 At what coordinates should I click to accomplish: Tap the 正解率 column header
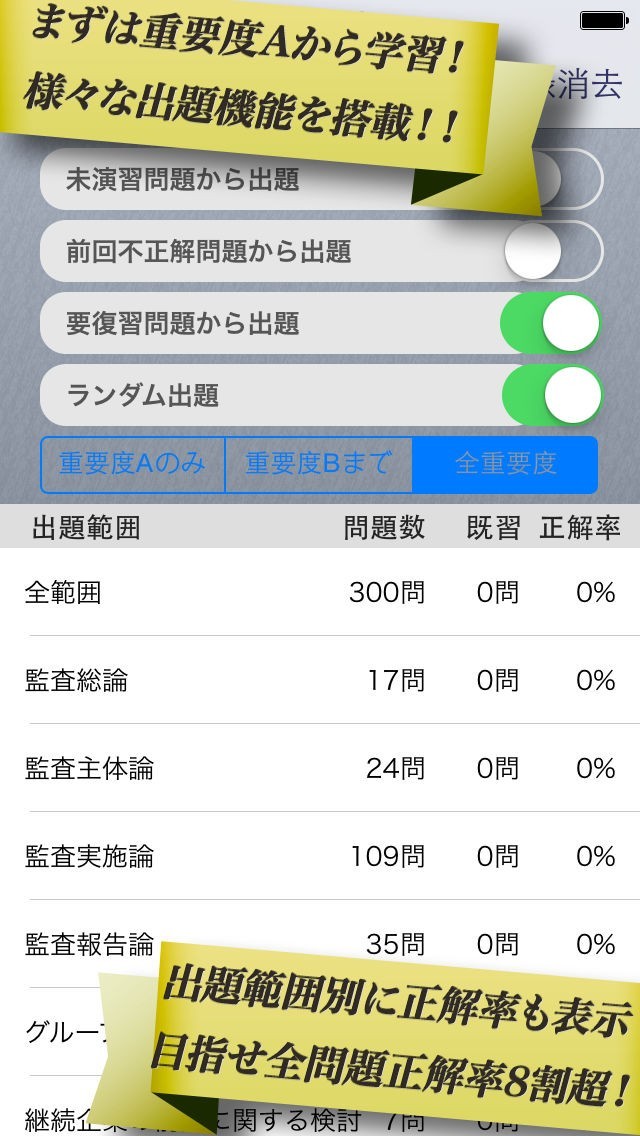coord(580,528)
